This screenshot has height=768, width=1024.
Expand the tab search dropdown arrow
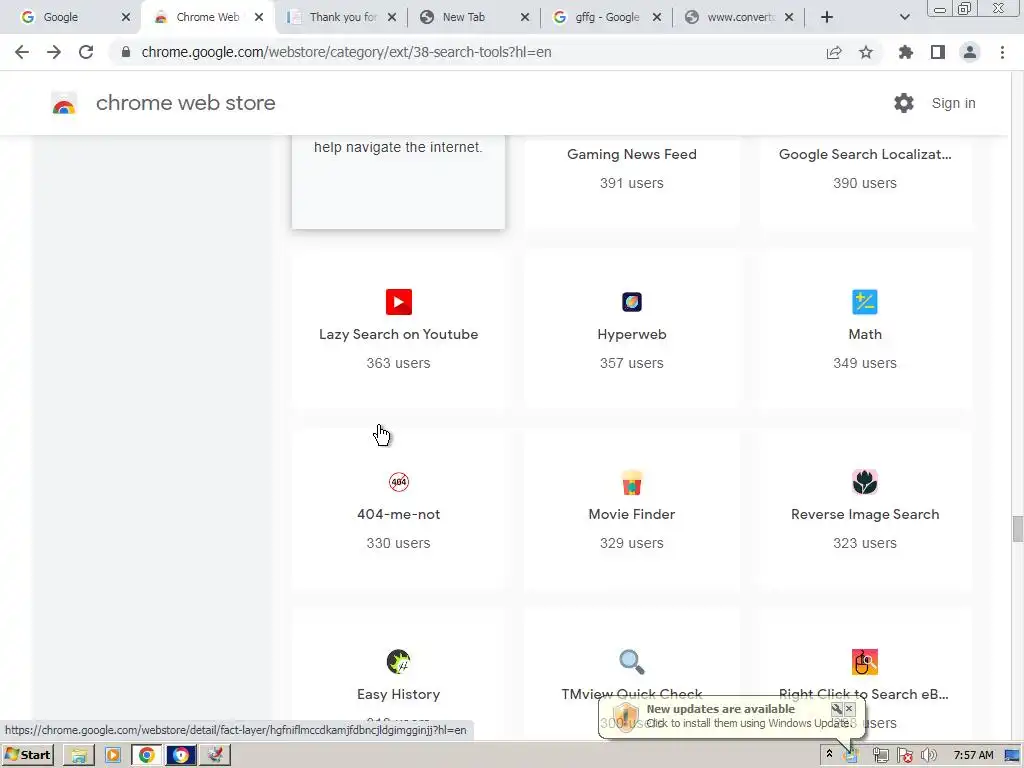click(x=904, y=17)
